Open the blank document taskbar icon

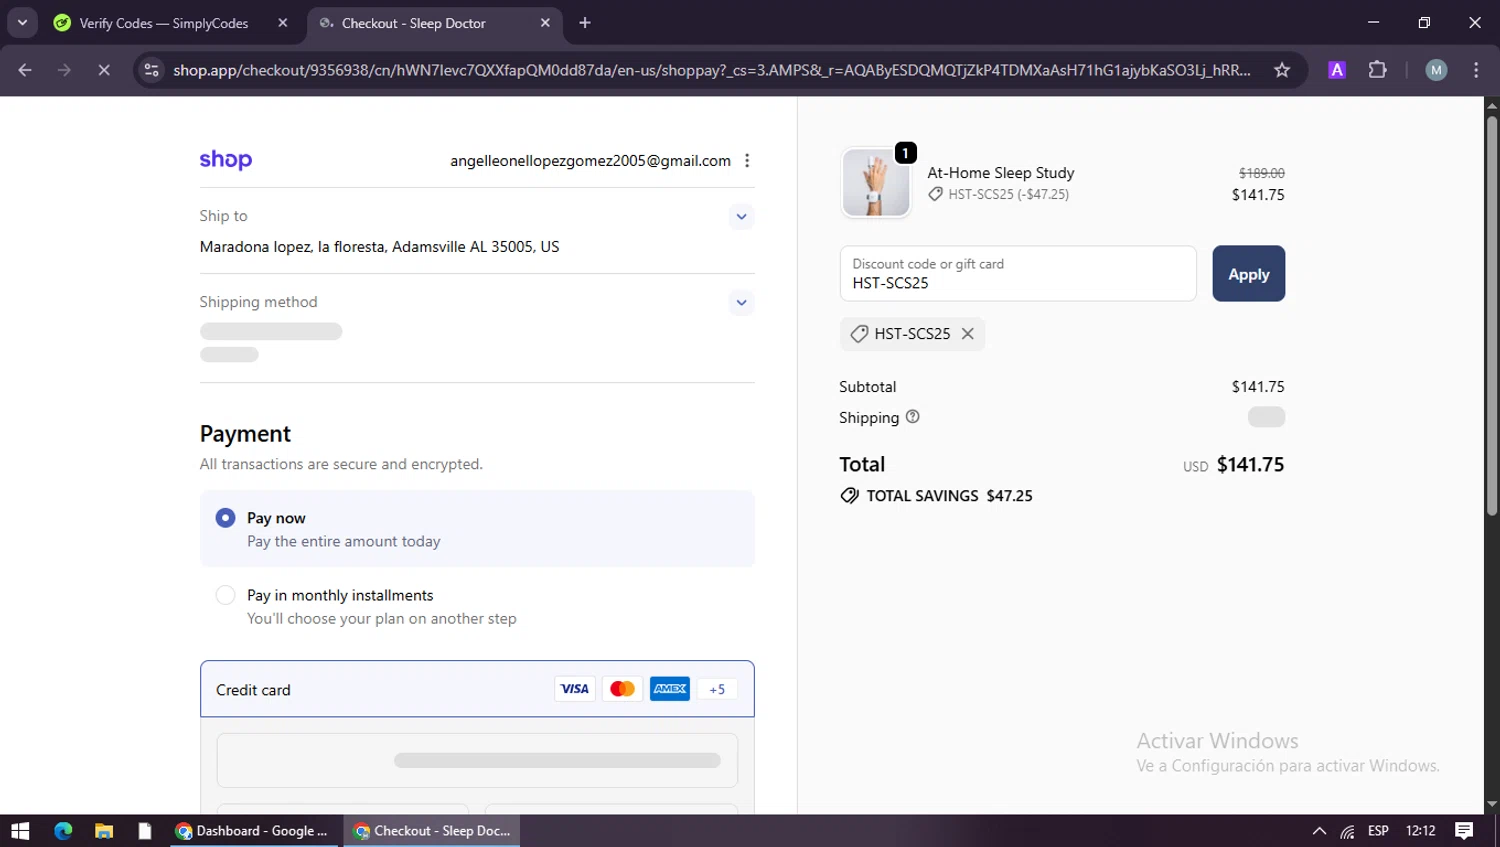pyautogui.click(x=145, y=831)
